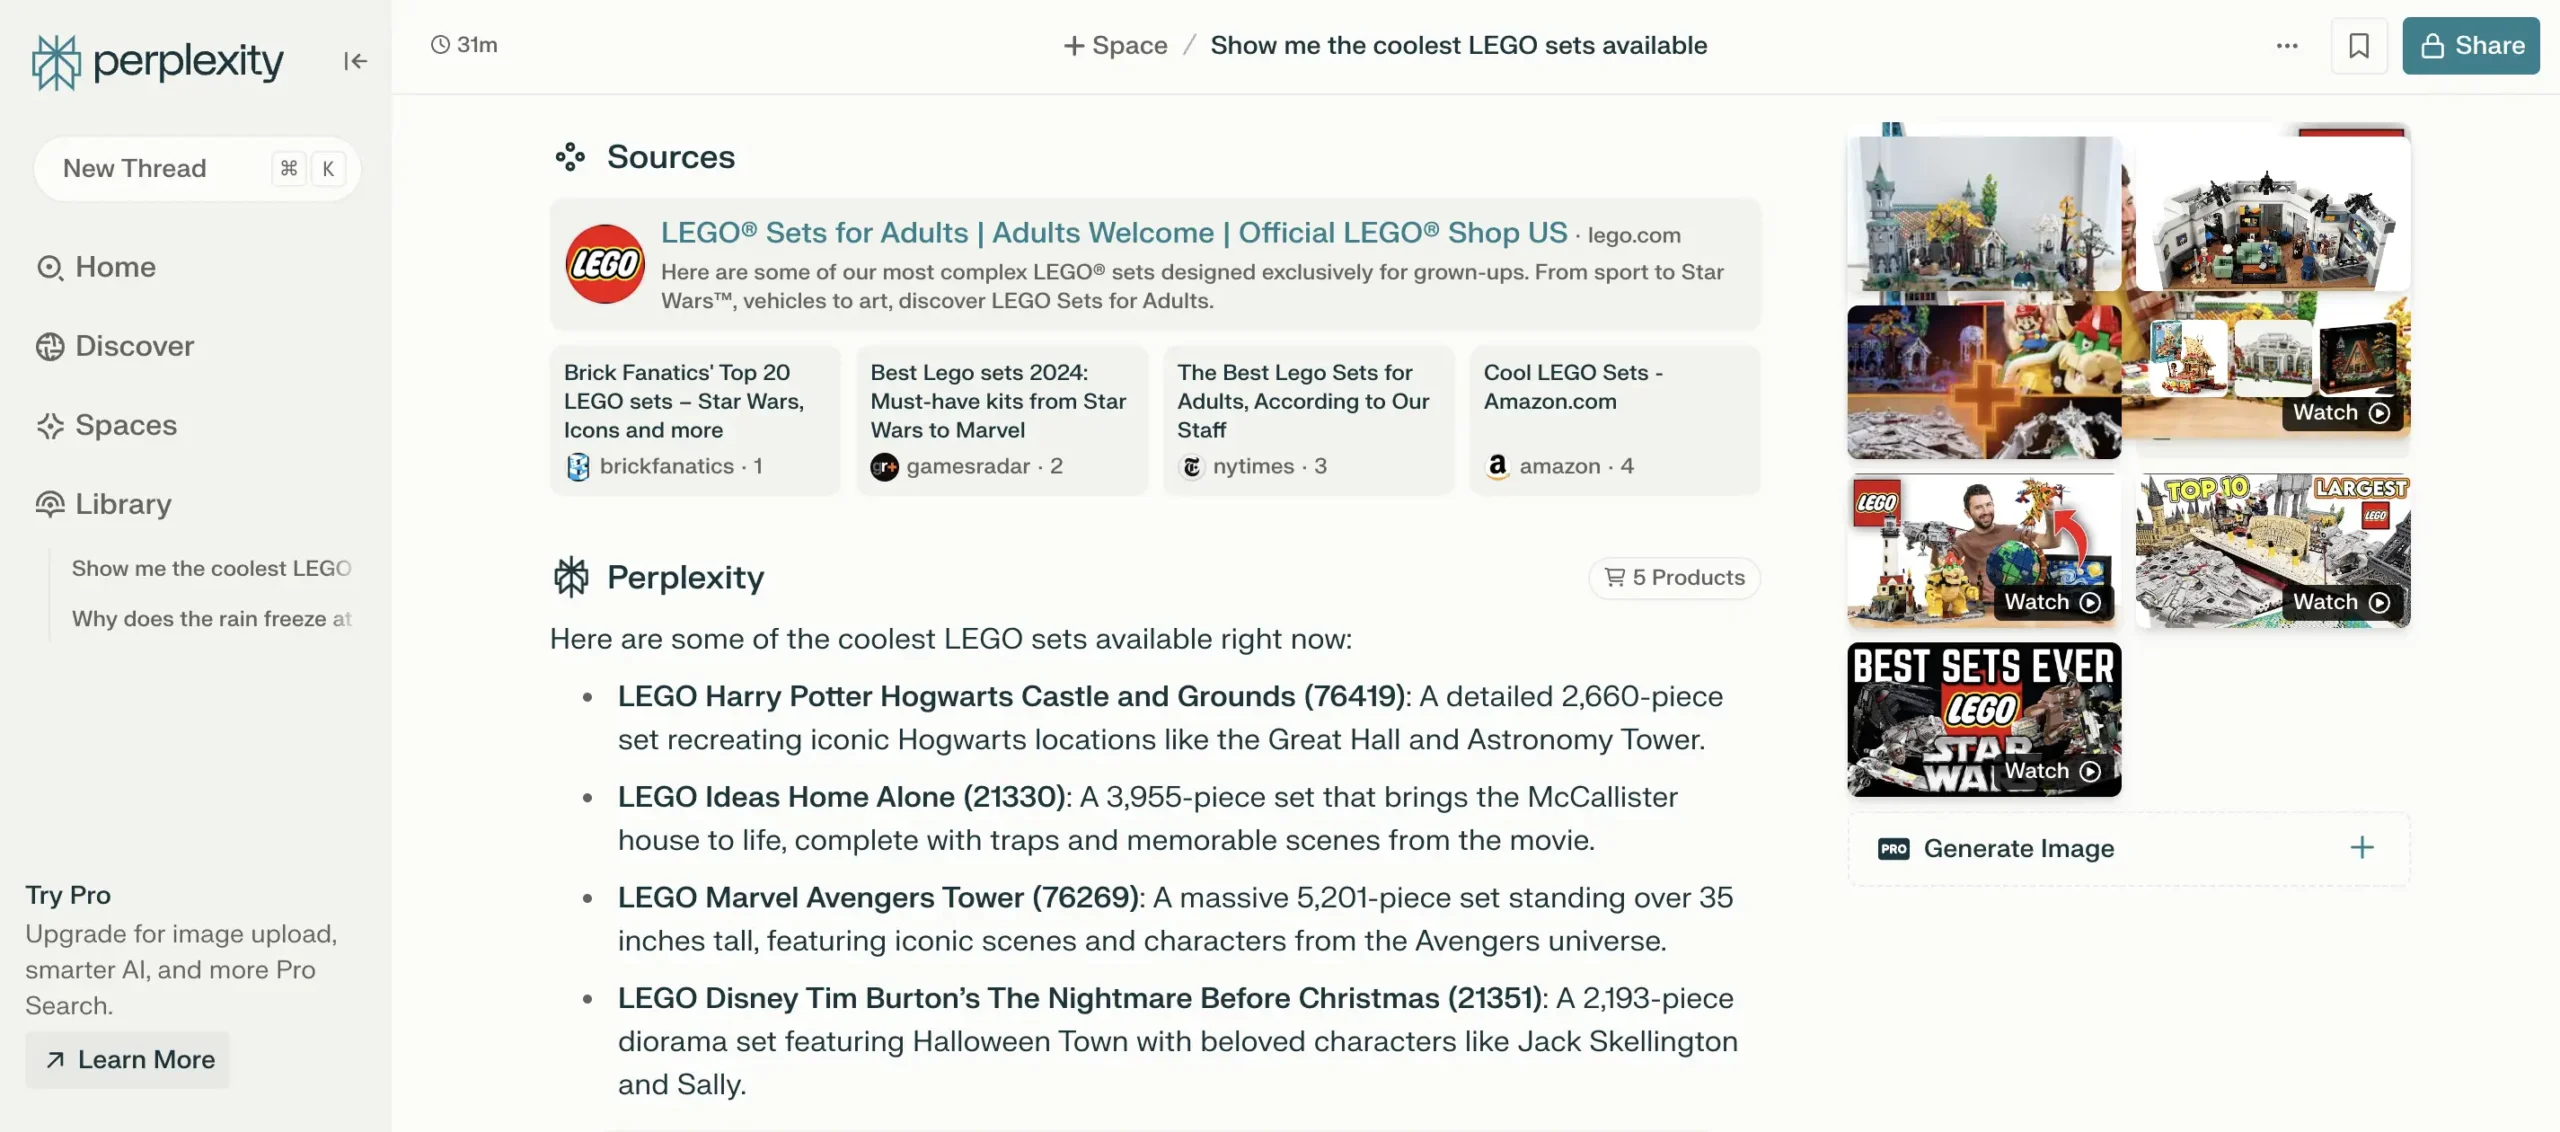This screenshot has width=2560, height=1132.
Task: Share this thread
Action: pos(2471,45)
